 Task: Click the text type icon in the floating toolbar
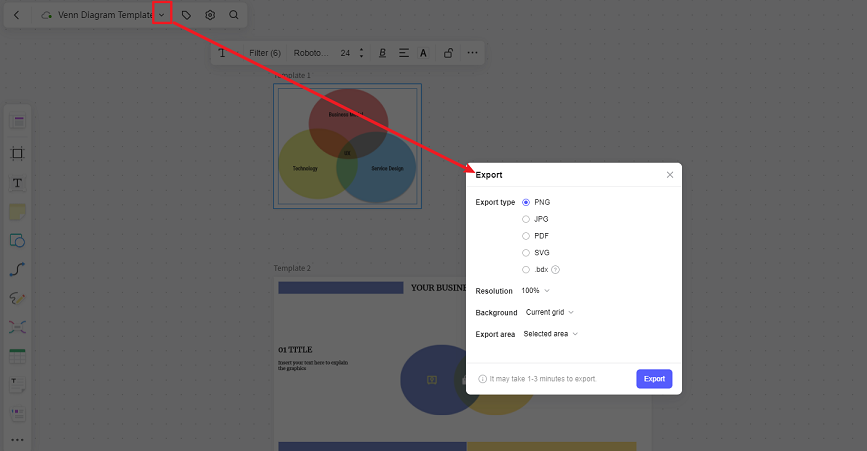pyautogui.click(x=222, y=53)
